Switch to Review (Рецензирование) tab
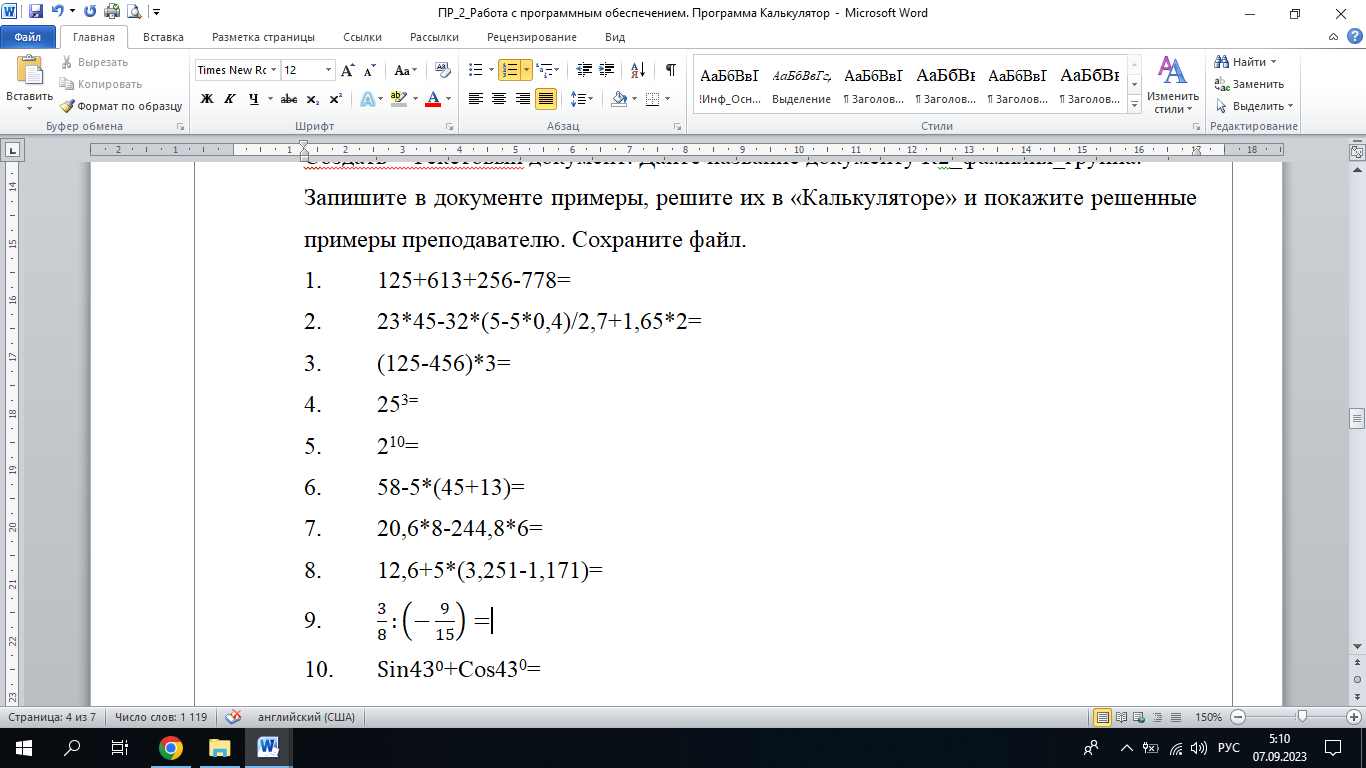 532,37
